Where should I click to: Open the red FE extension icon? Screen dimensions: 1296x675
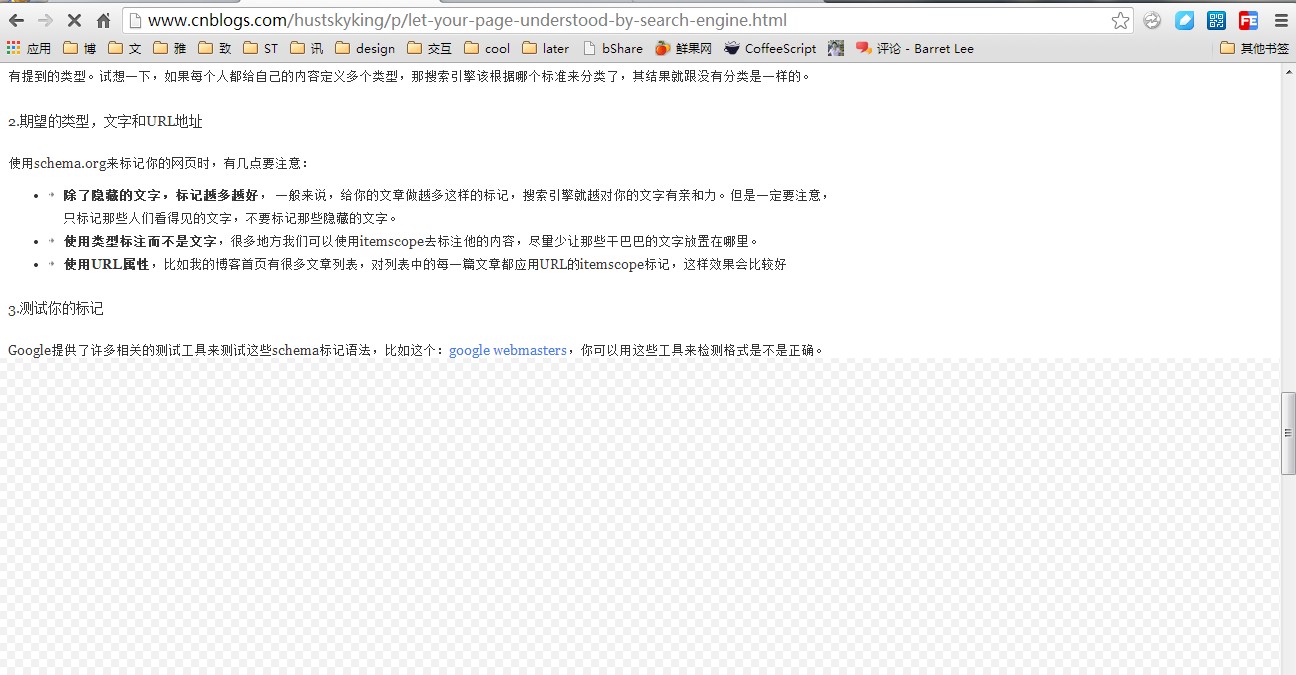[x=1248, y=20]
